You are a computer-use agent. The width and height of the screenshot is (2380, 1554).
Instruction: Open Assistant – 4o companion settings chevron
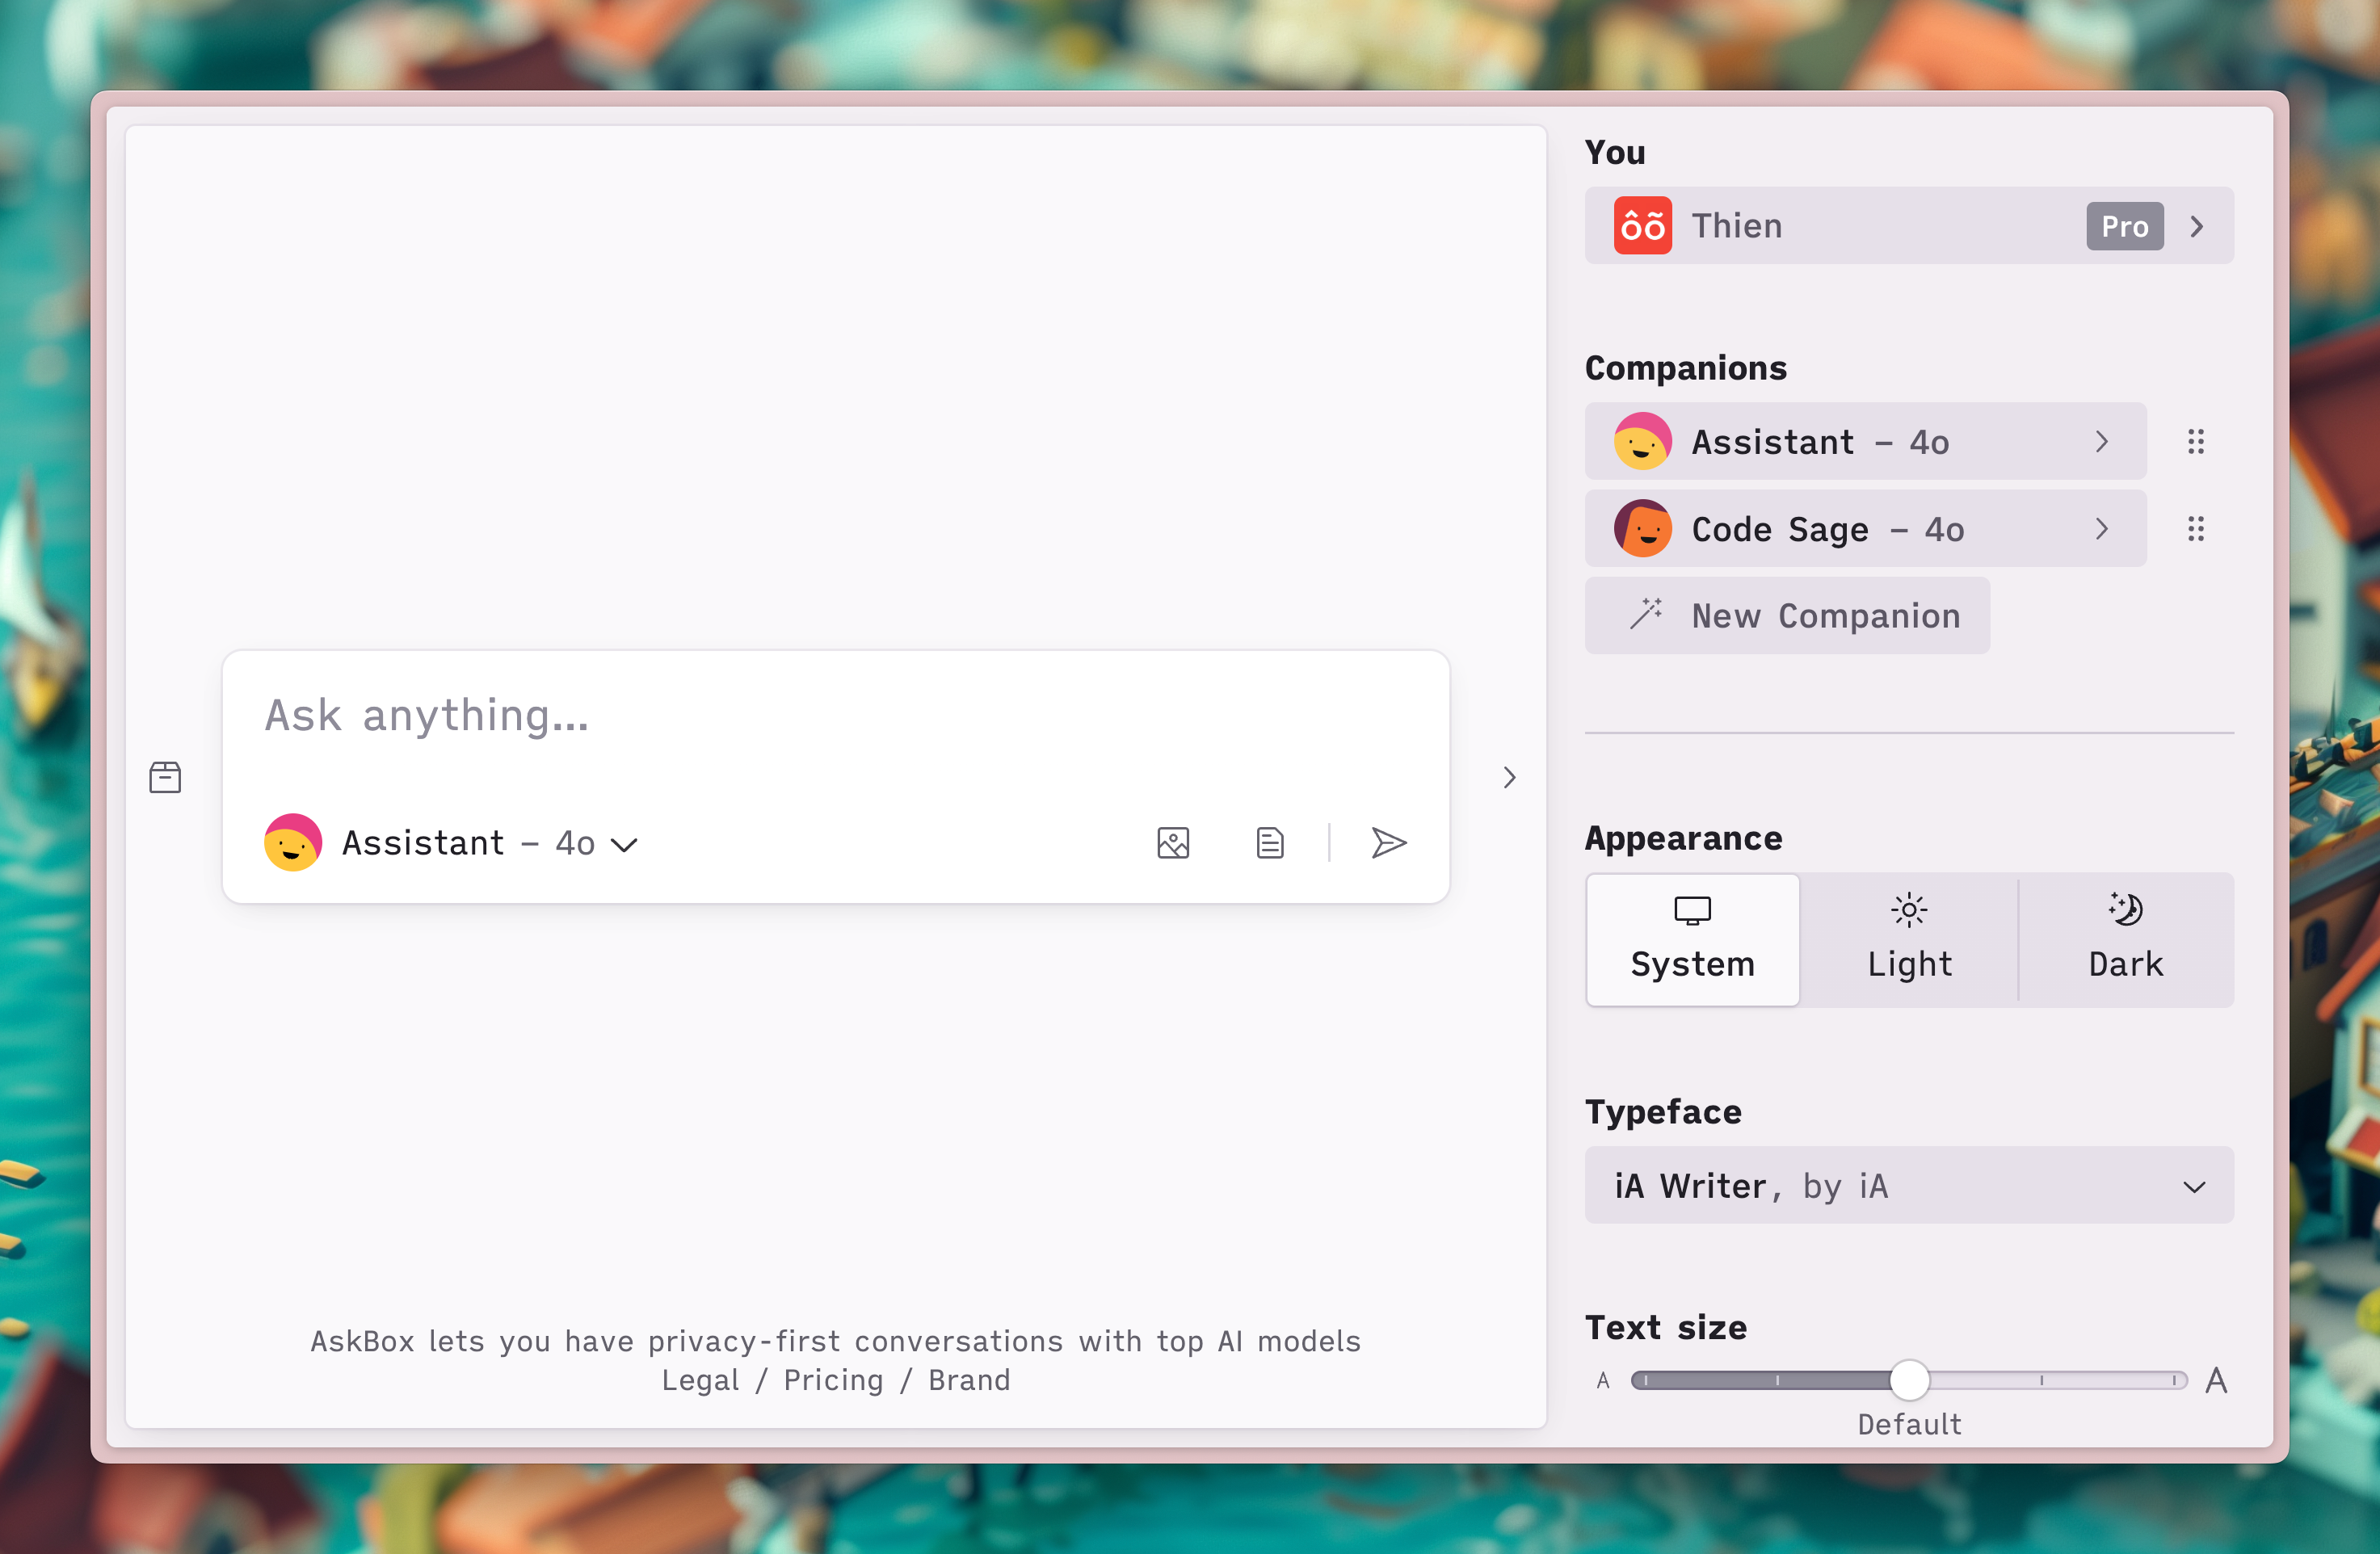click(x=2101, y=442)
